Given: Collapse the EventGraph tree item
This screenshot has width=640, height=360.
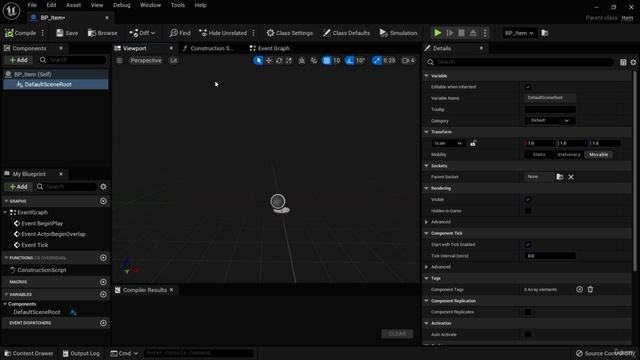Looking at the screenshot, I should pyautogui.click(x=5, y=213).
